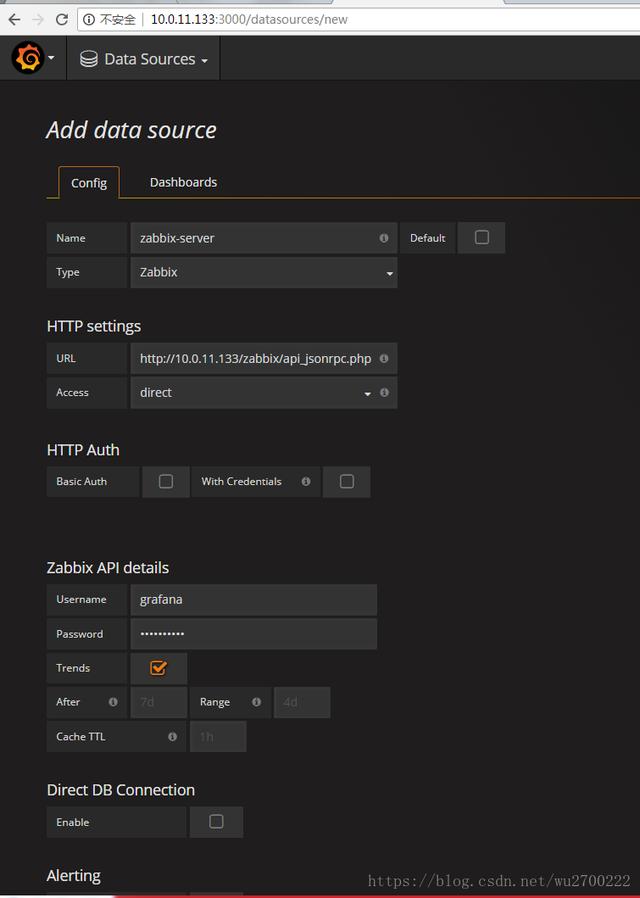Click the Username field containing grafana
Image resolution: width=640 pixels, height=898 pixels.
(254, 600)
